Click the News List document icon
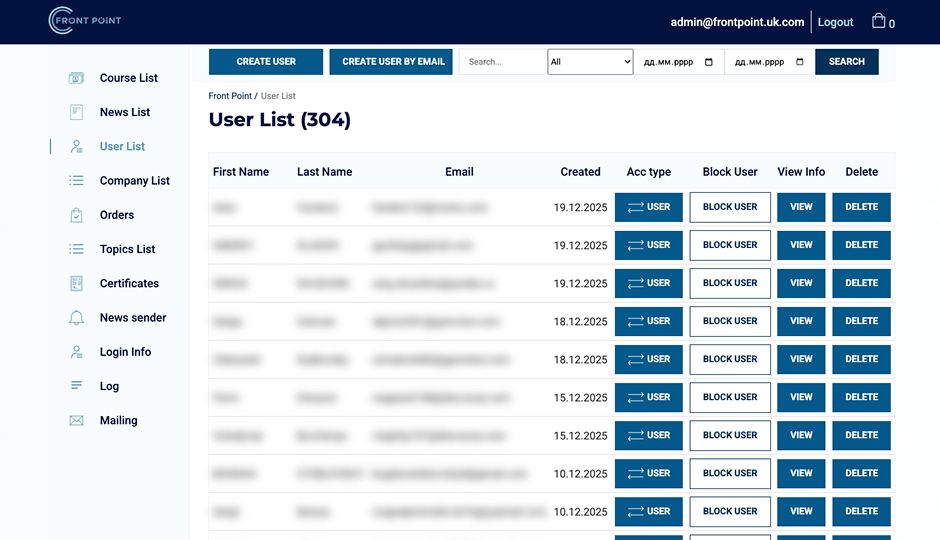The image size is (940, 540). (x=76, y=112)
